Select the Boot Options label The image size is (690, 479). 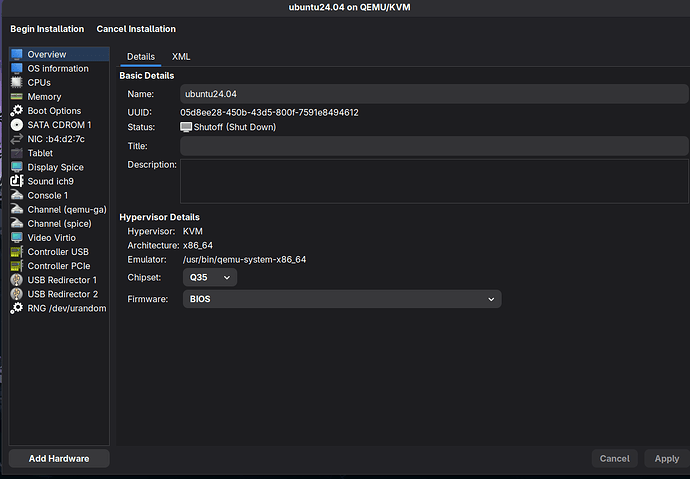(x=54, y=111)
